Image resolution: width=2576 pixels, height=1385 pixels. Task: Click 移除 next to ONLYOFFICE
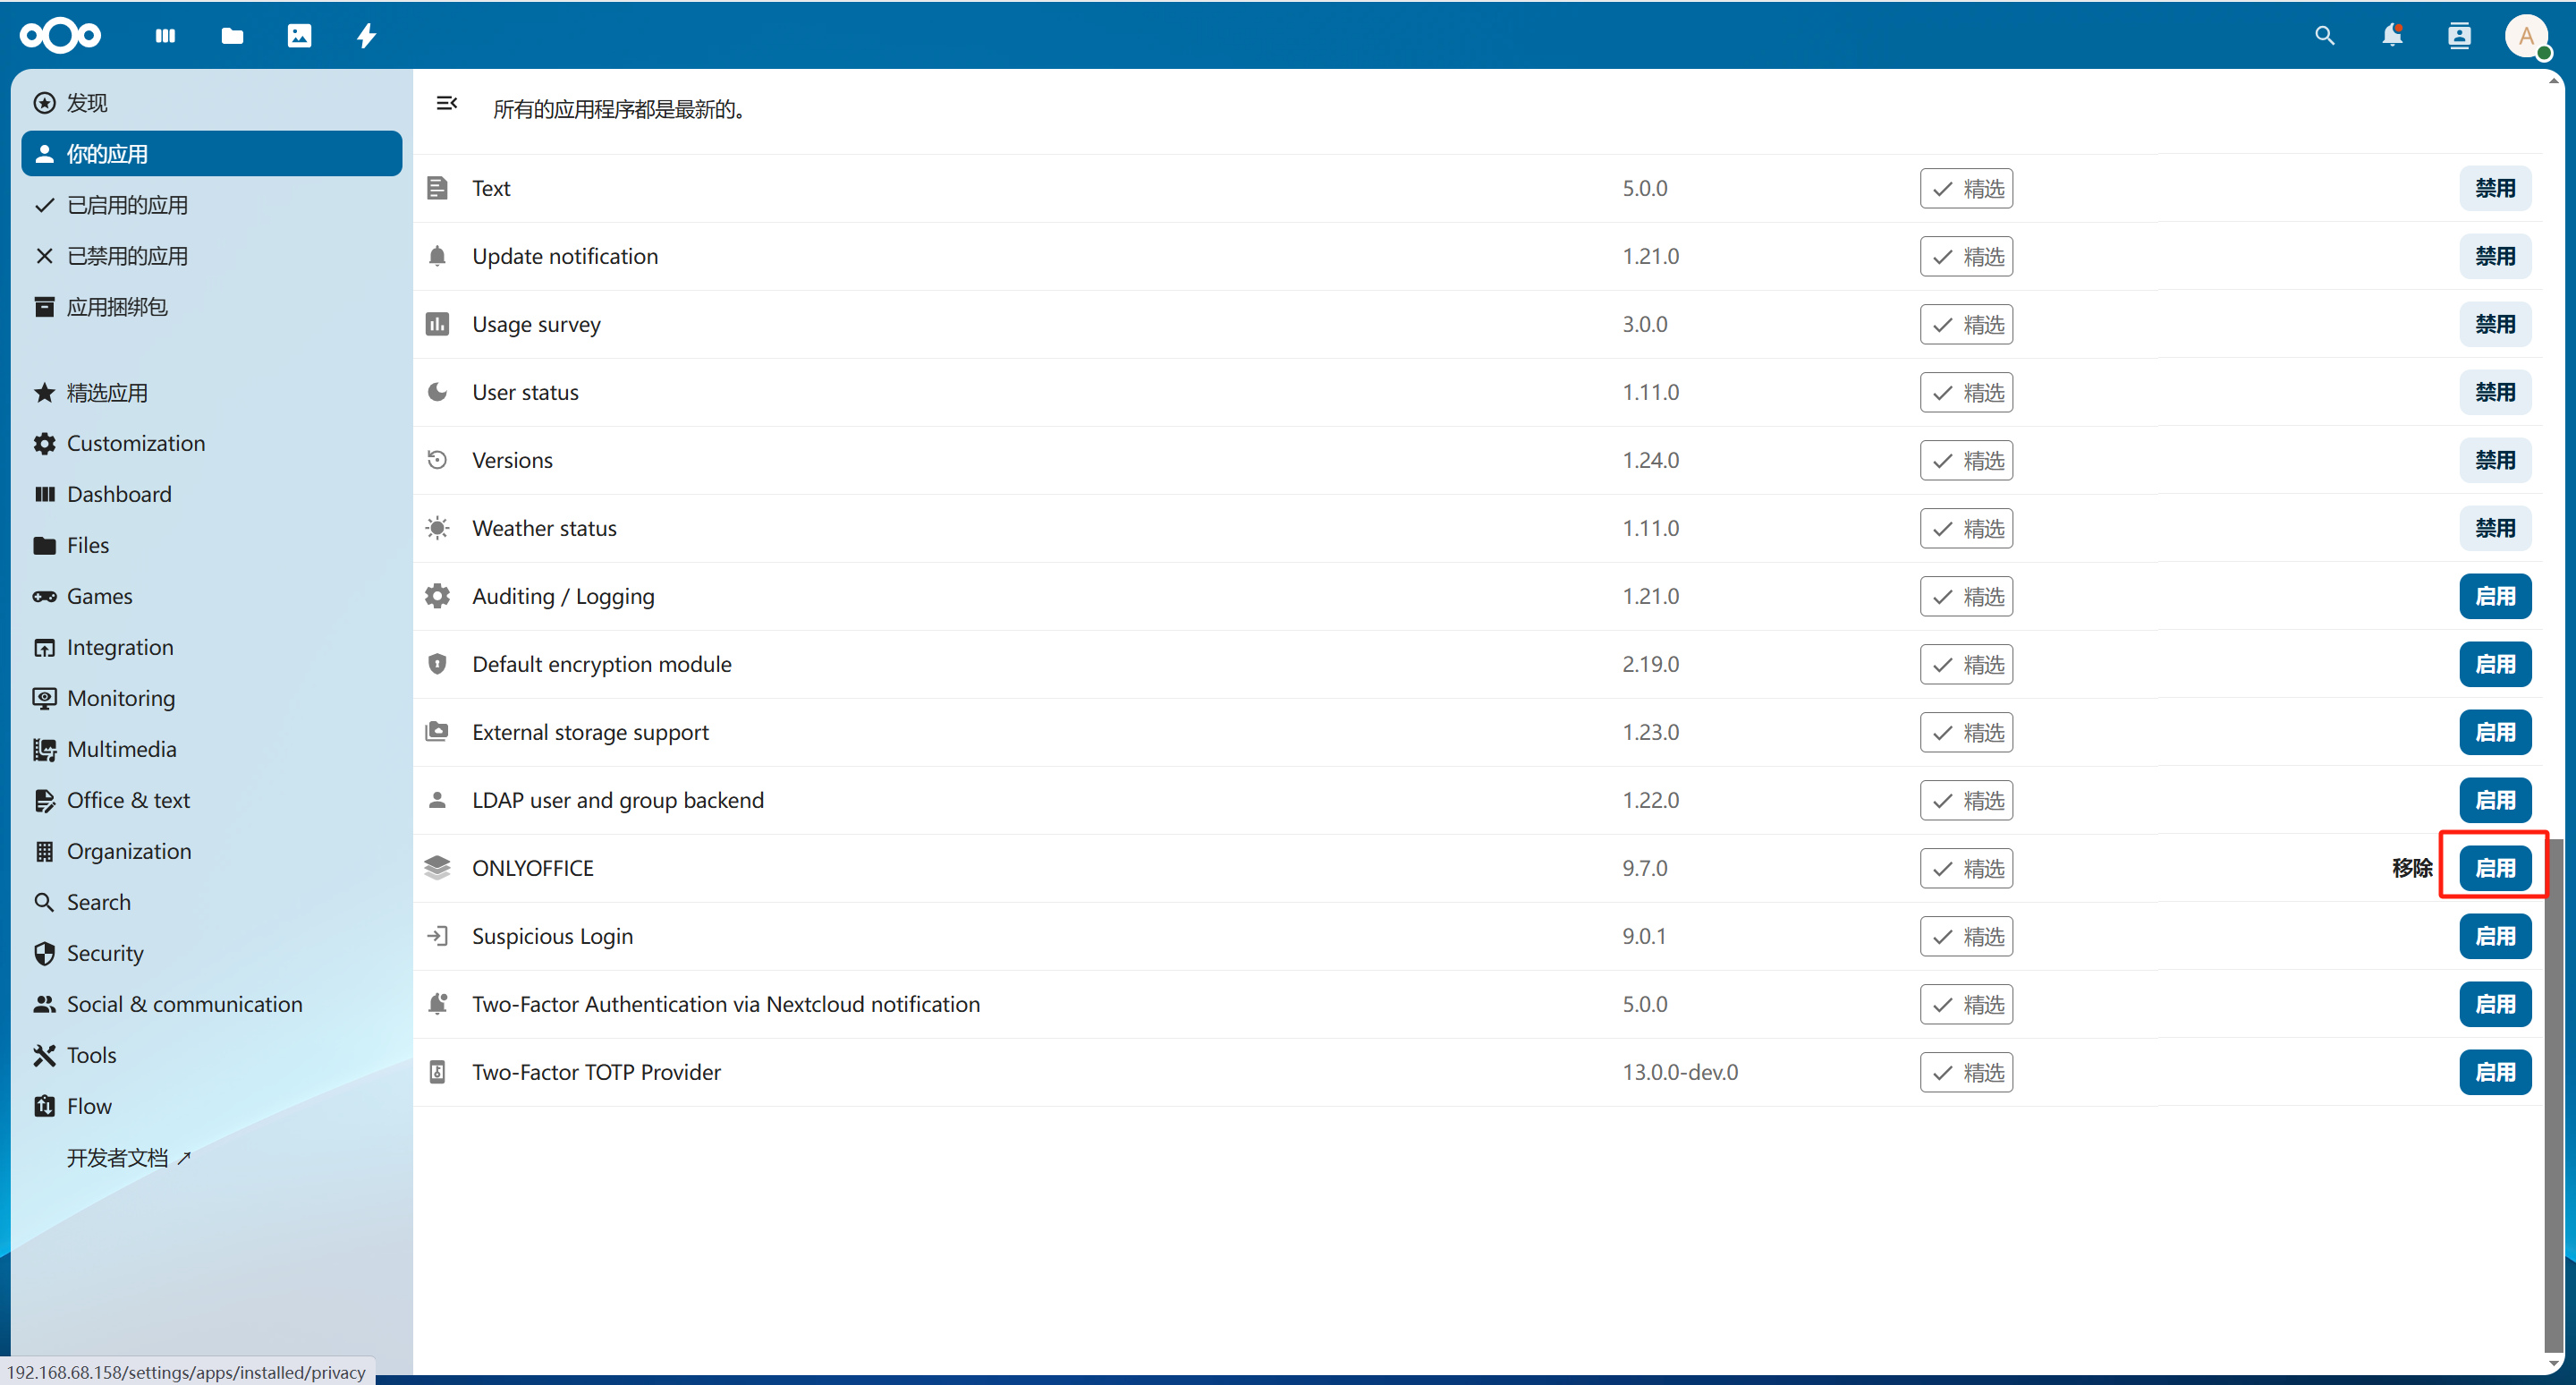(2411, 868)
